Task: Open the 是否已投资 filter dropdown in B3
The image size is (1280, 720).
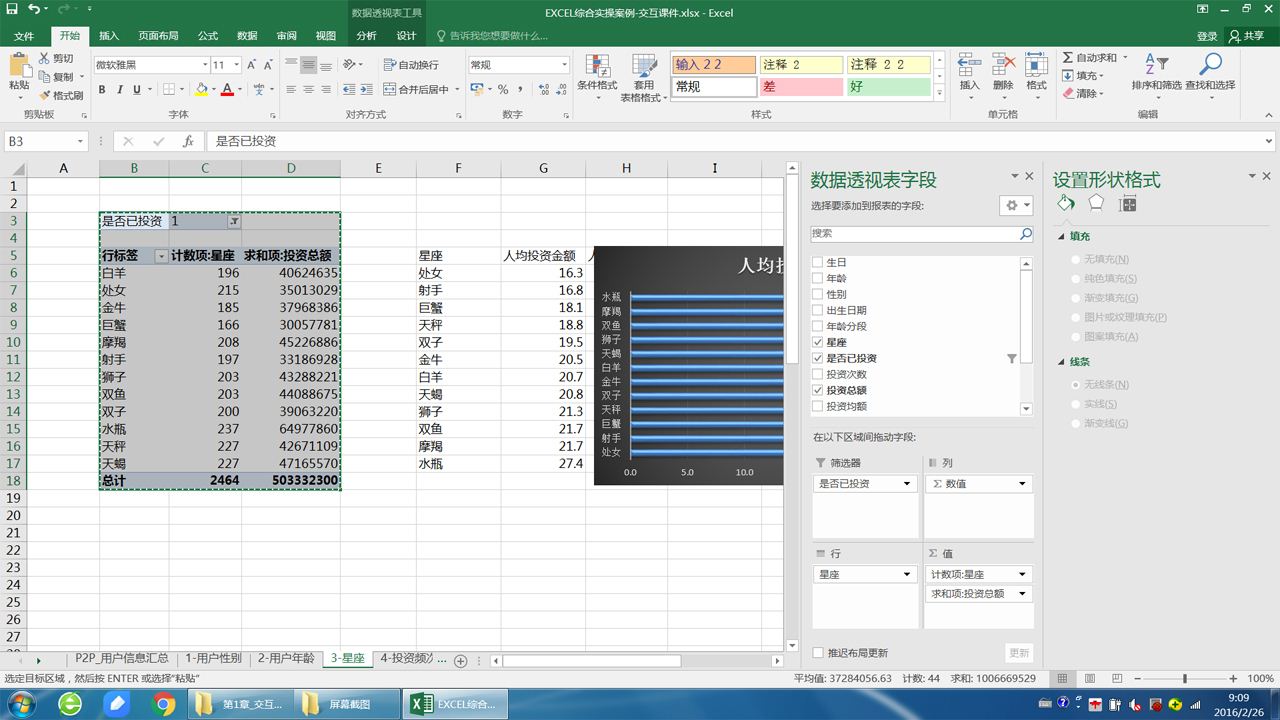Action: click(x=233, y=221)
